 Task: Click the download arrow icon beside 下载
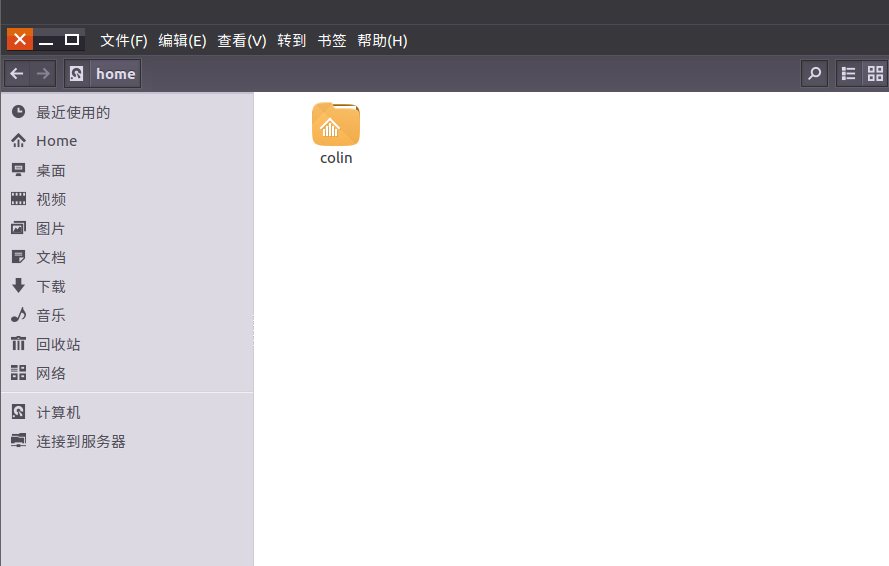[x=18, y=285]
